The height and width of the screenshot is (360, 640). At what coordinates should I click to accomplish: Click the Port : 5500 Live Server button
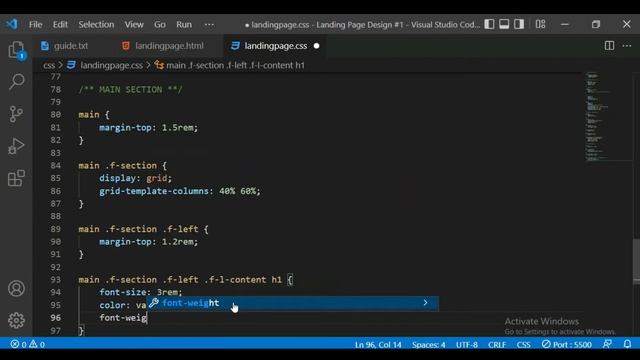tap(567, 344)
